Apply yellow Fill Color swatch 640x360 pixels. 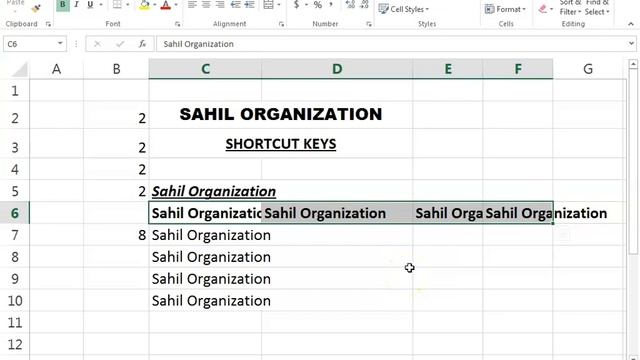[144, 5]
